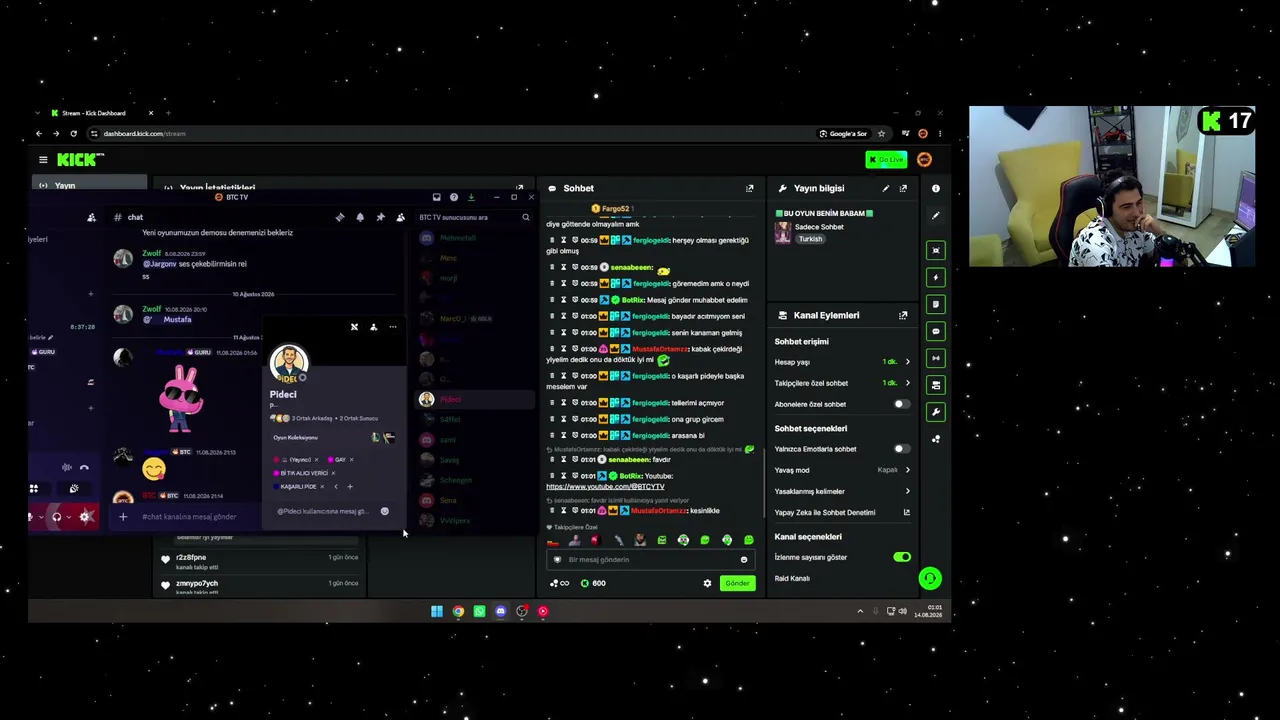This screenshot has height=720, width=1280.
Task: Open Discord pinned messages icon
Action: [380, 217]
